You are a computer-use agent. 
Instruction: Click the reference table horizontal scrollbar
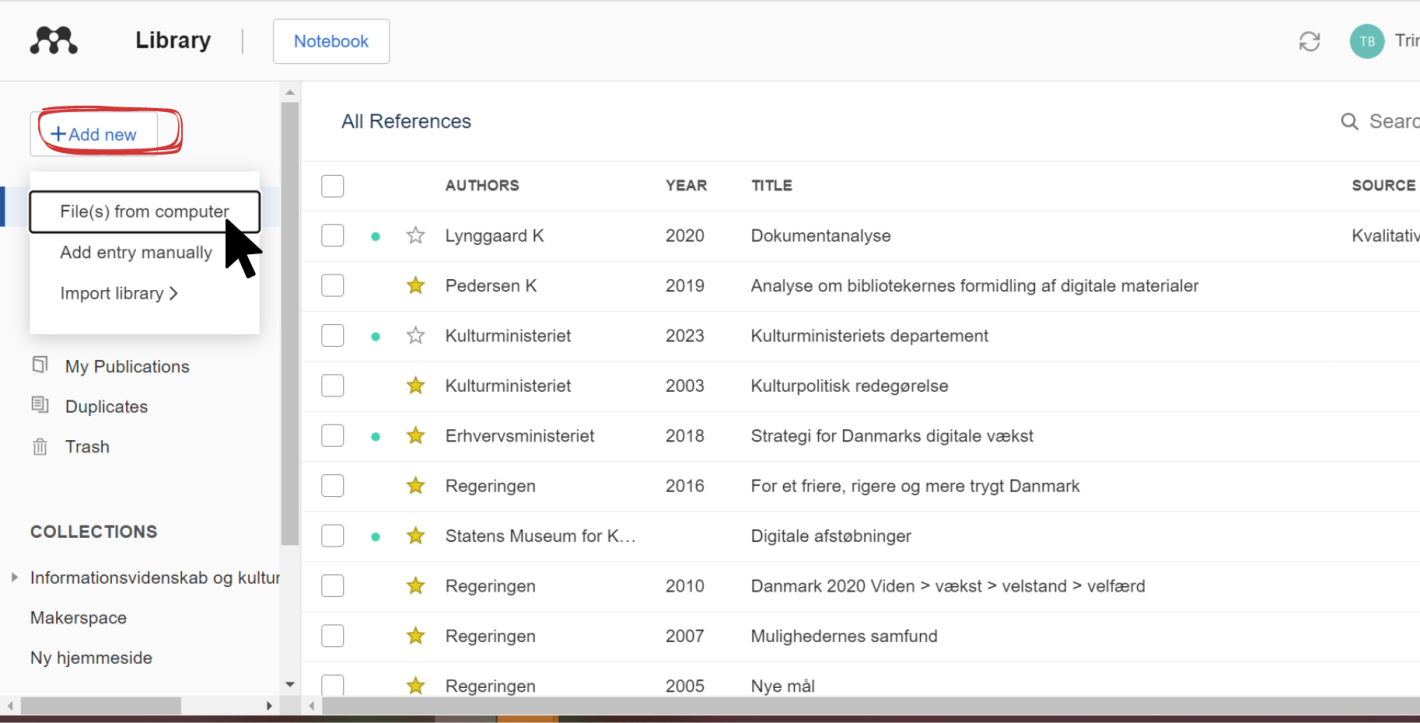(x=870, y=706)
